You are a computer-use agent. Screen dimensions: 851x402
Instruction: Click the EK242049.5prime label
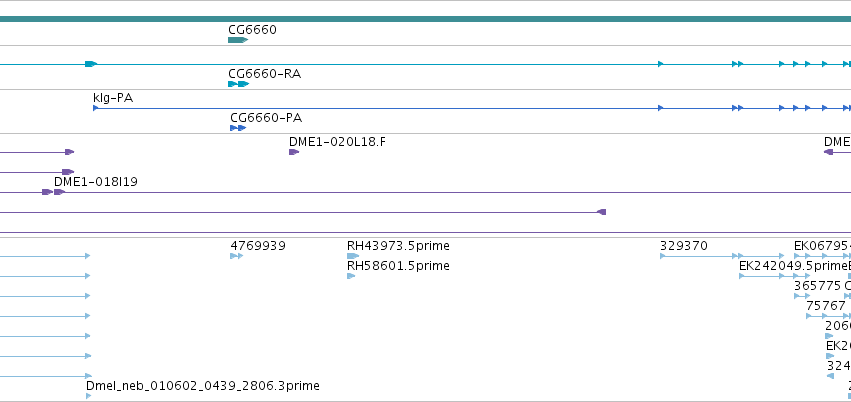pos(793,266)
